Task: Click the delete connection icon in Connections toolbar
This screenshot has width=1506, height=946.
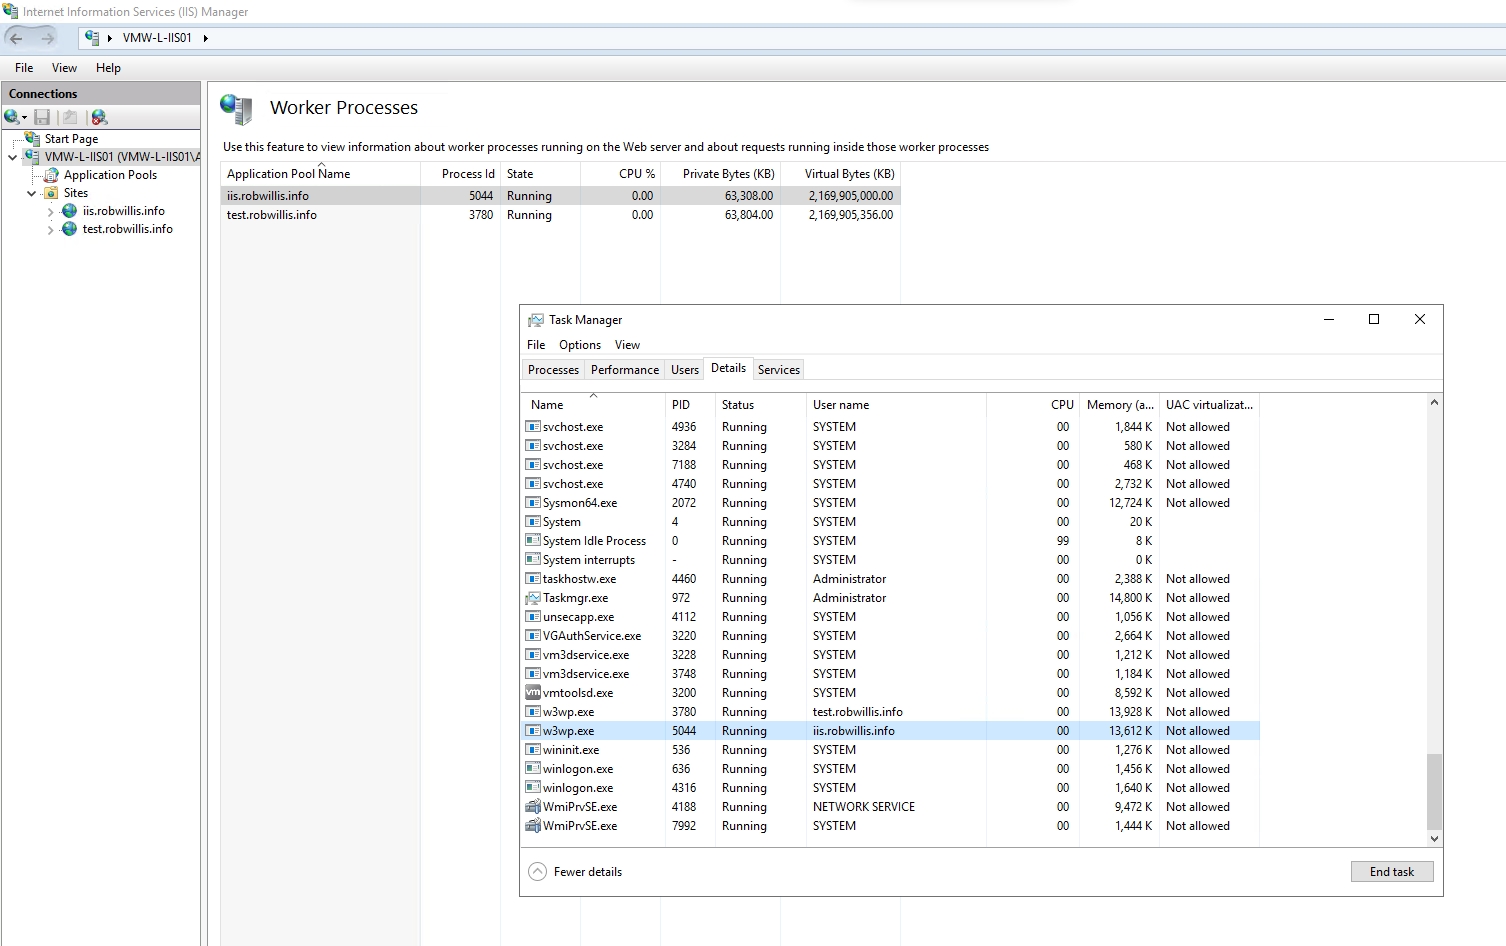Action: 99,117
